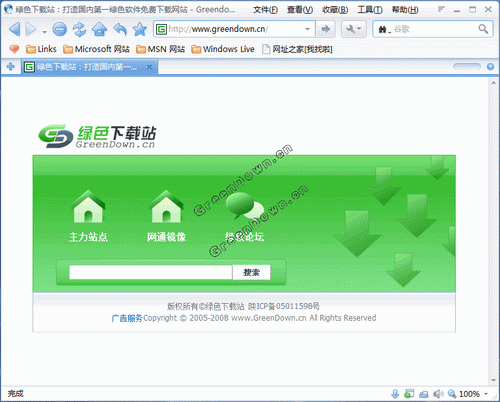This screenshot has height=402, width=500.
Task: Click the undo closed tab arrow
Action: [120, 29]
